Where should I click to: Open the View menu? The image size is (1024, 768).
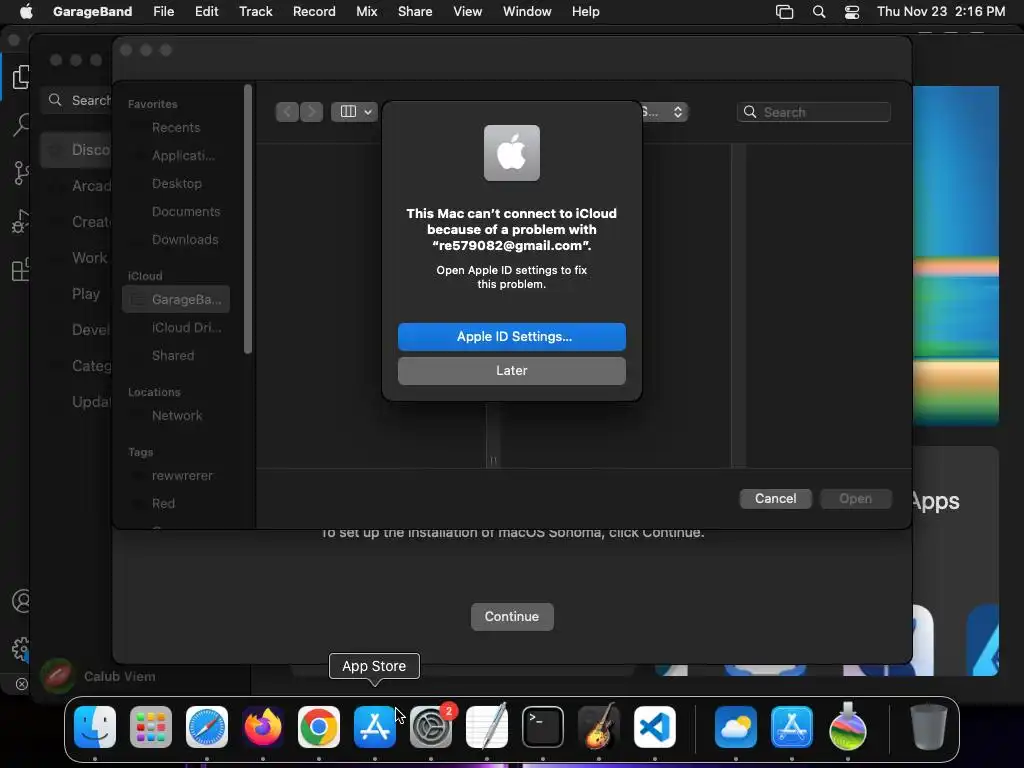tap(468, 12)
